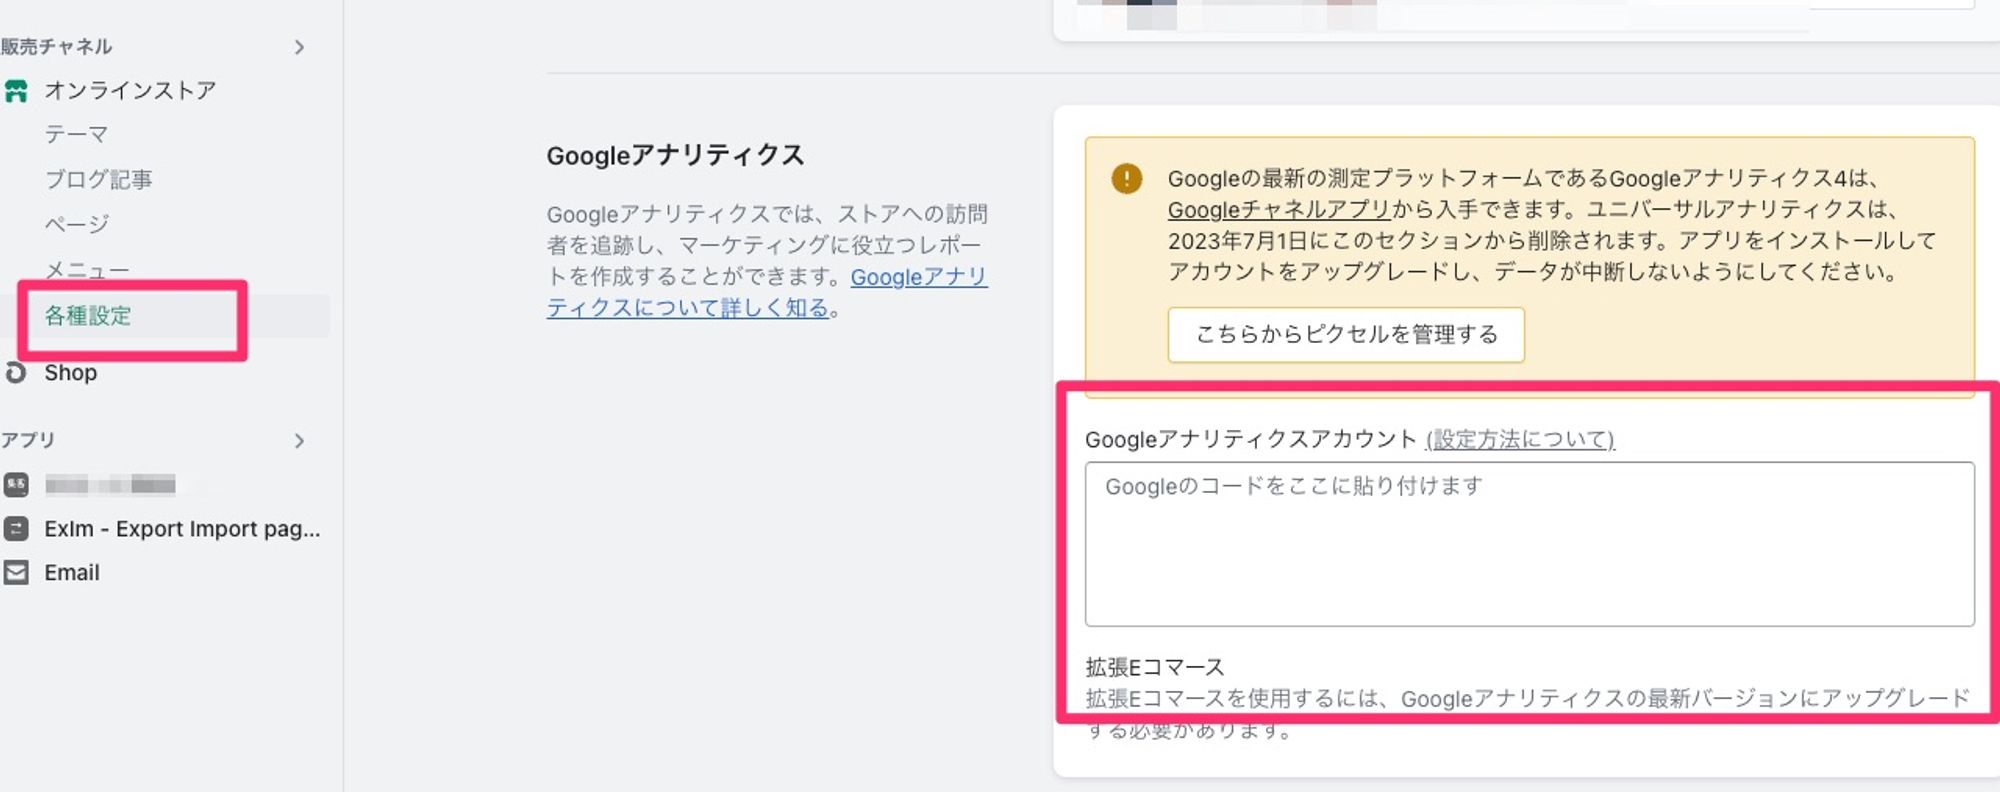Click the ExIm Export Import app icon
2000x792 pixels.
[x=16, y=529]
